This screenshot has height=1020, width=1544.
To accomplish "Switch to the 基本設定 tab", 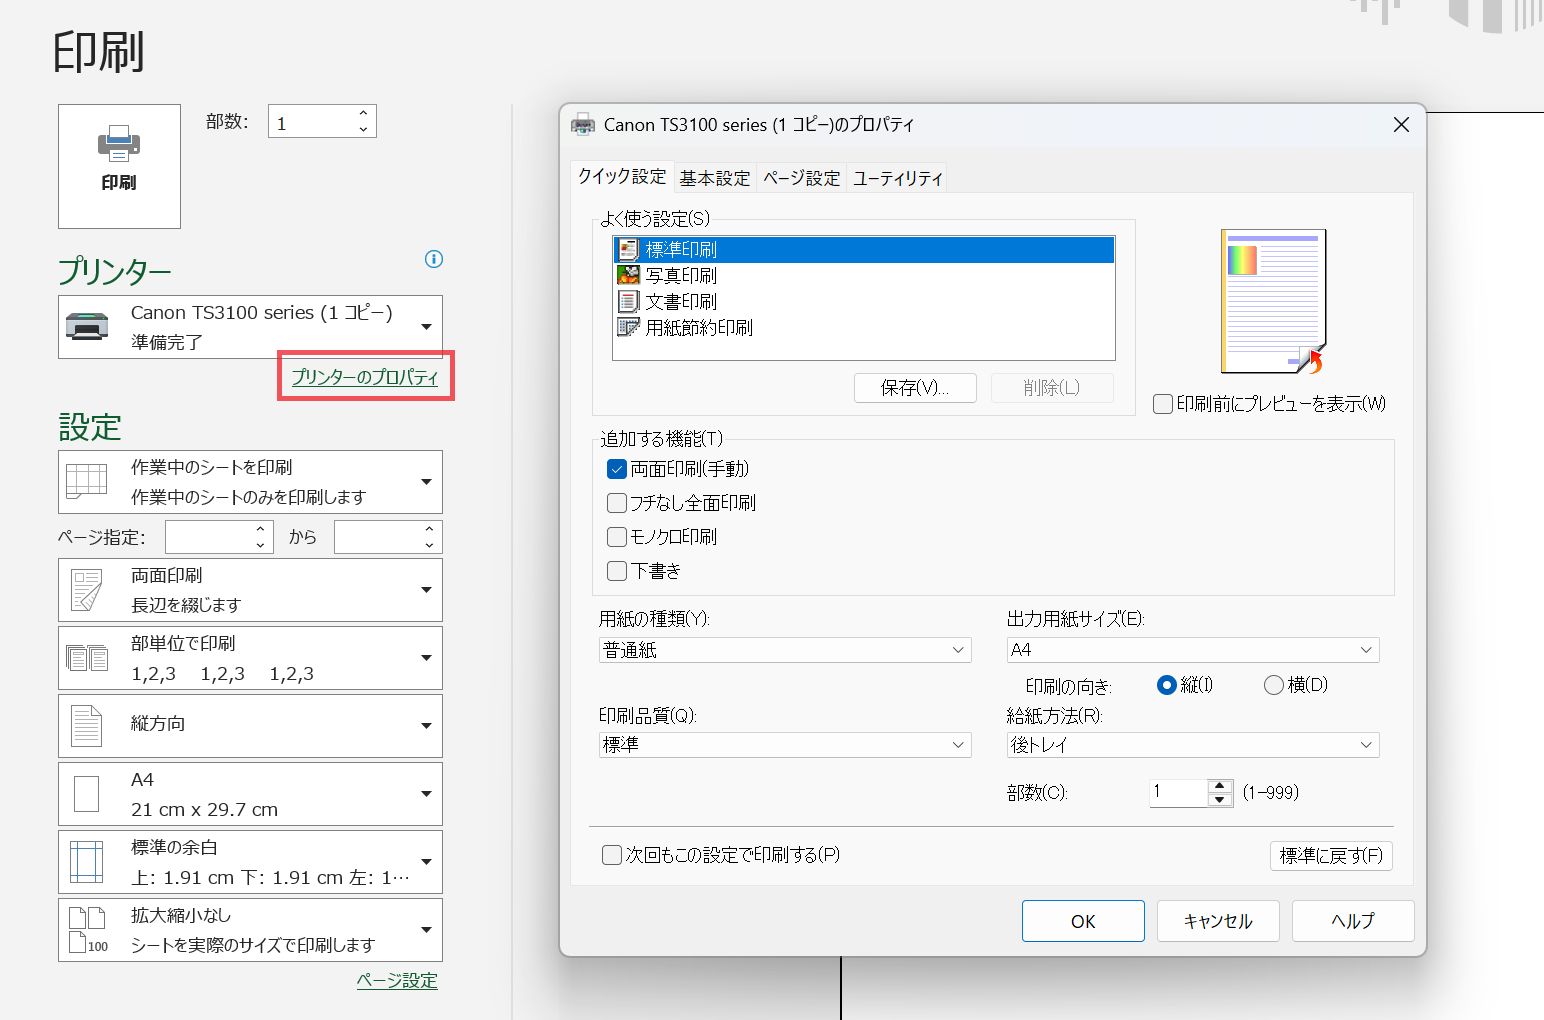I will pos(715,178).
